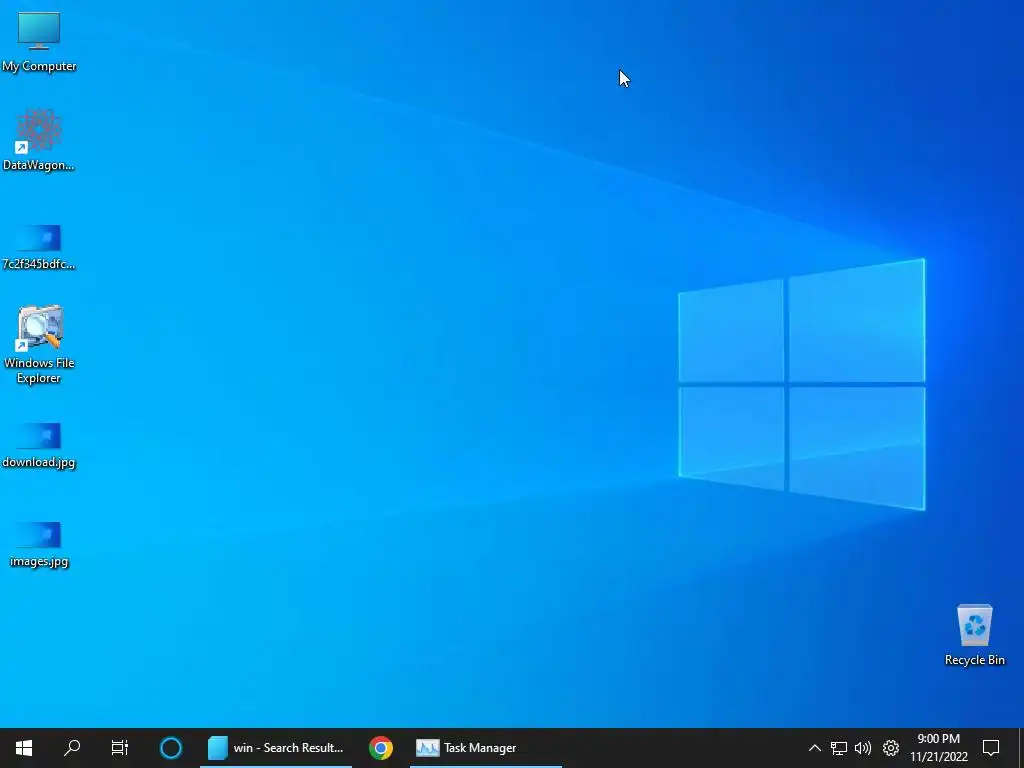Open the clock showing 9:00 PM

click(x=938, y=748)
